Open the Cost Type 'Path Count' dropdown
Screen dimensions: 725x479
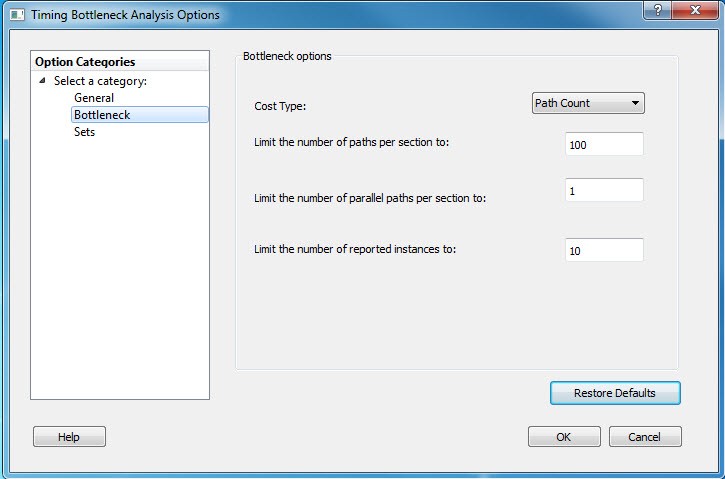588,103
